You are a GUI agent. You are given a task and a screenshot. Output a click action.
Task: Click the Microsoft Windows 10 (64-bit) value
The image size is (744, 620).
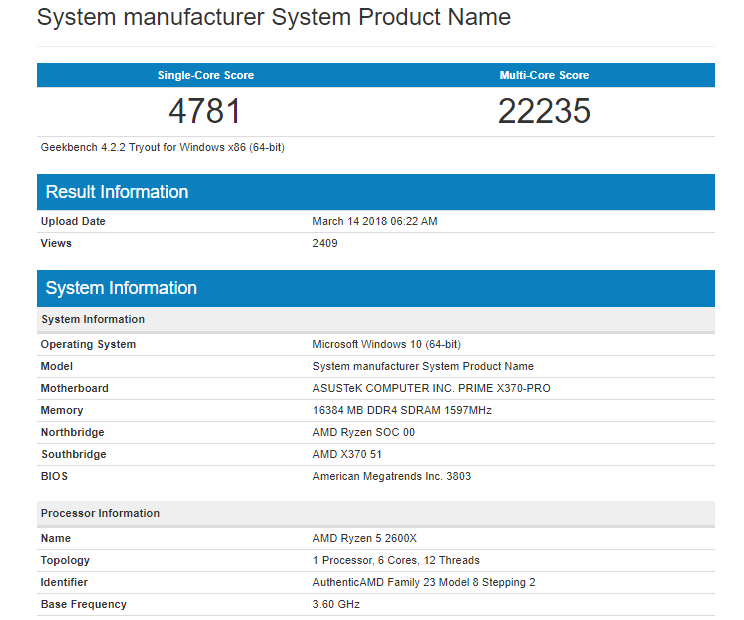point(387,344)
